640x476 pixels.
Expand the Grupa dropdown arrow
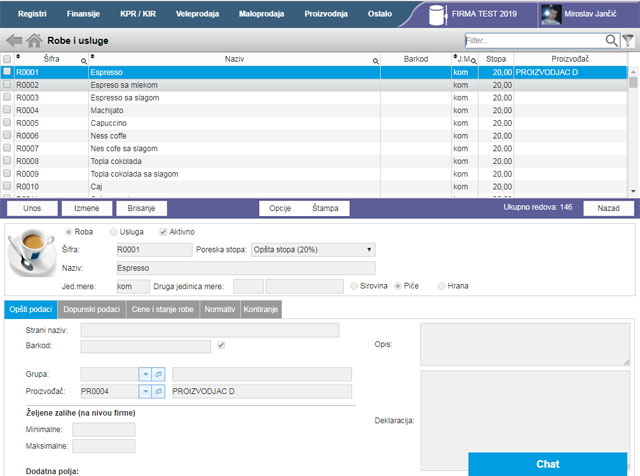[145, 373]
